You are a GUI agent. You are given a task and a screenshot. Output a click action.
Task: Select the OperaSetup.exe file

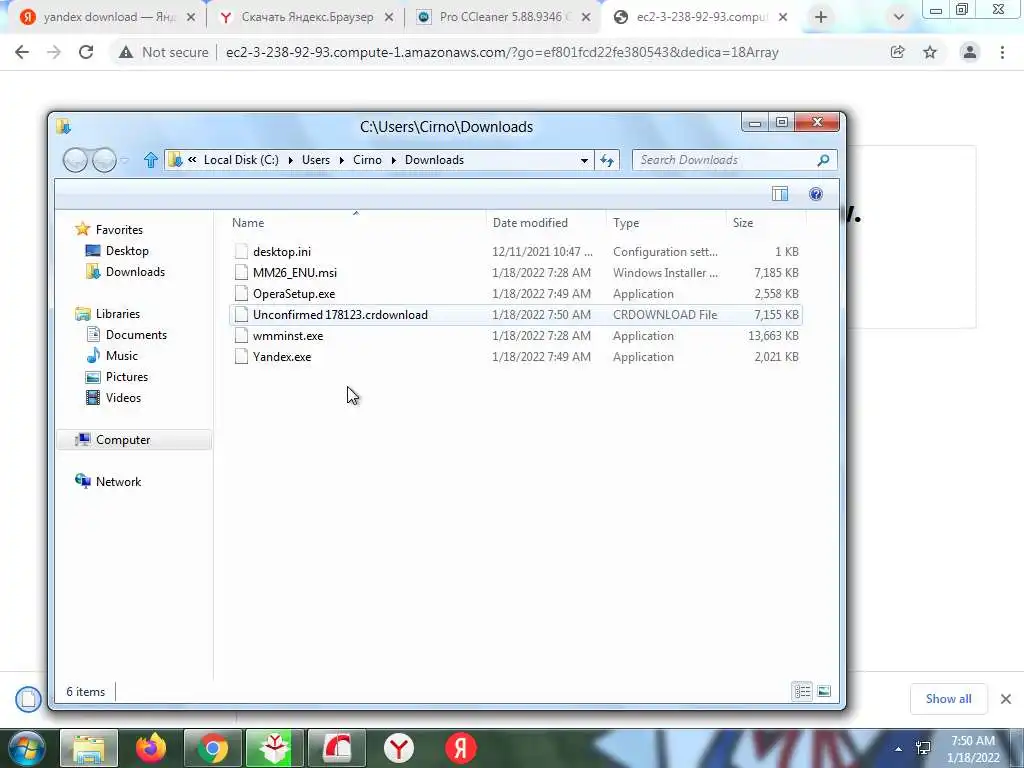516,294
